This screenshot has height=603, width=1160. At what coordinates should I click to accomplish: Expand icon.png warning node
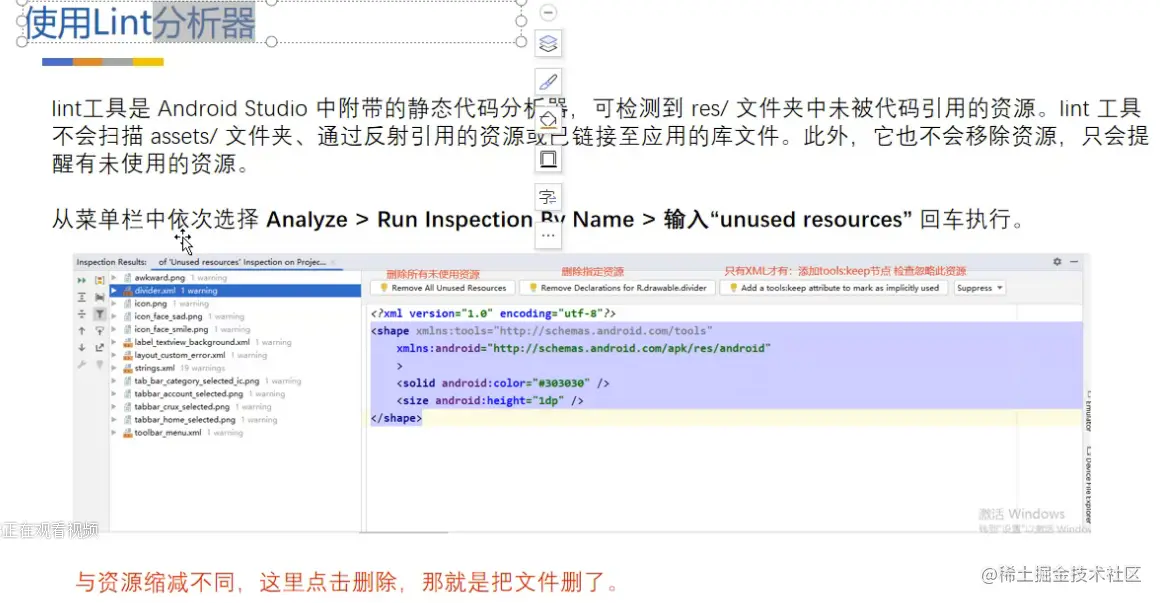coord(114,303)
